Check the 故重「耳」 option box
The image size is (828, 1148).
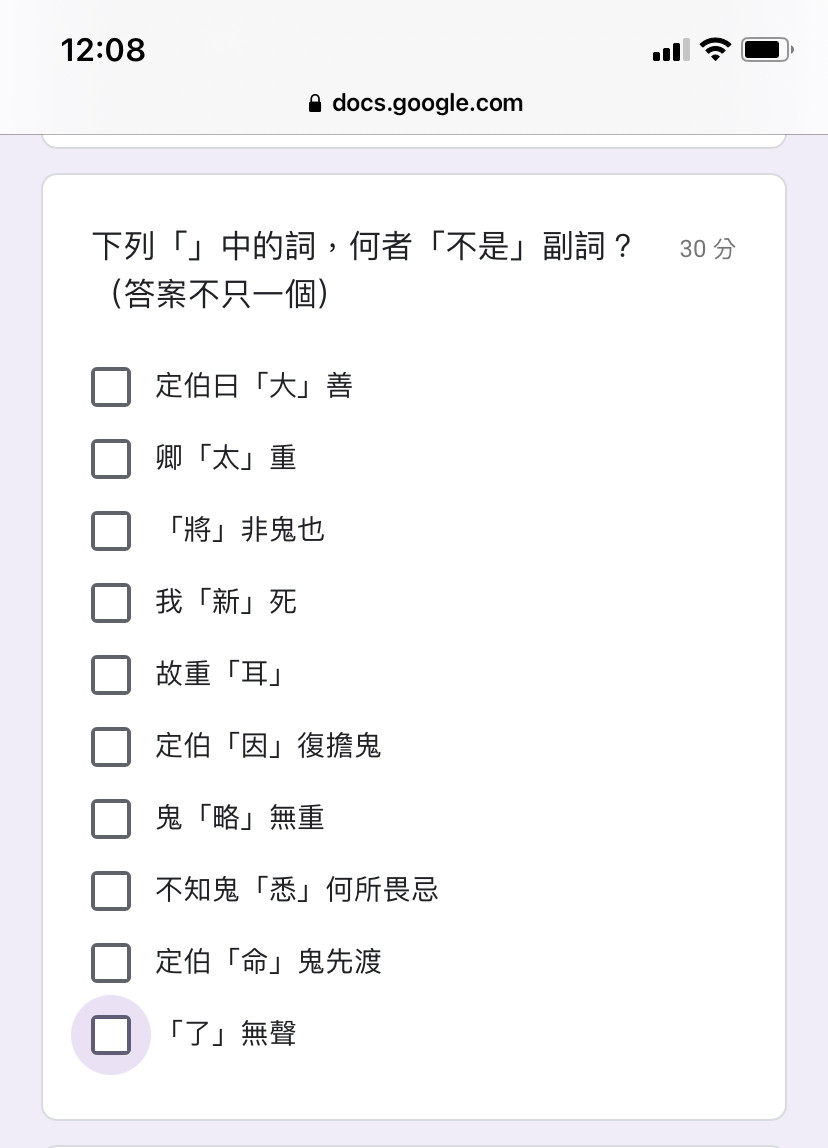click(111, 675)
